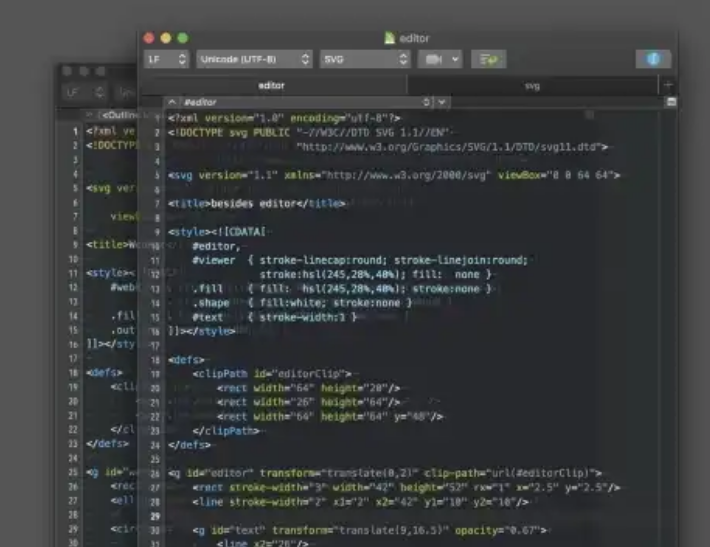Click 'width="26"' rect on line 21
Screen dimensions: 710x547
tap(284, 403)
